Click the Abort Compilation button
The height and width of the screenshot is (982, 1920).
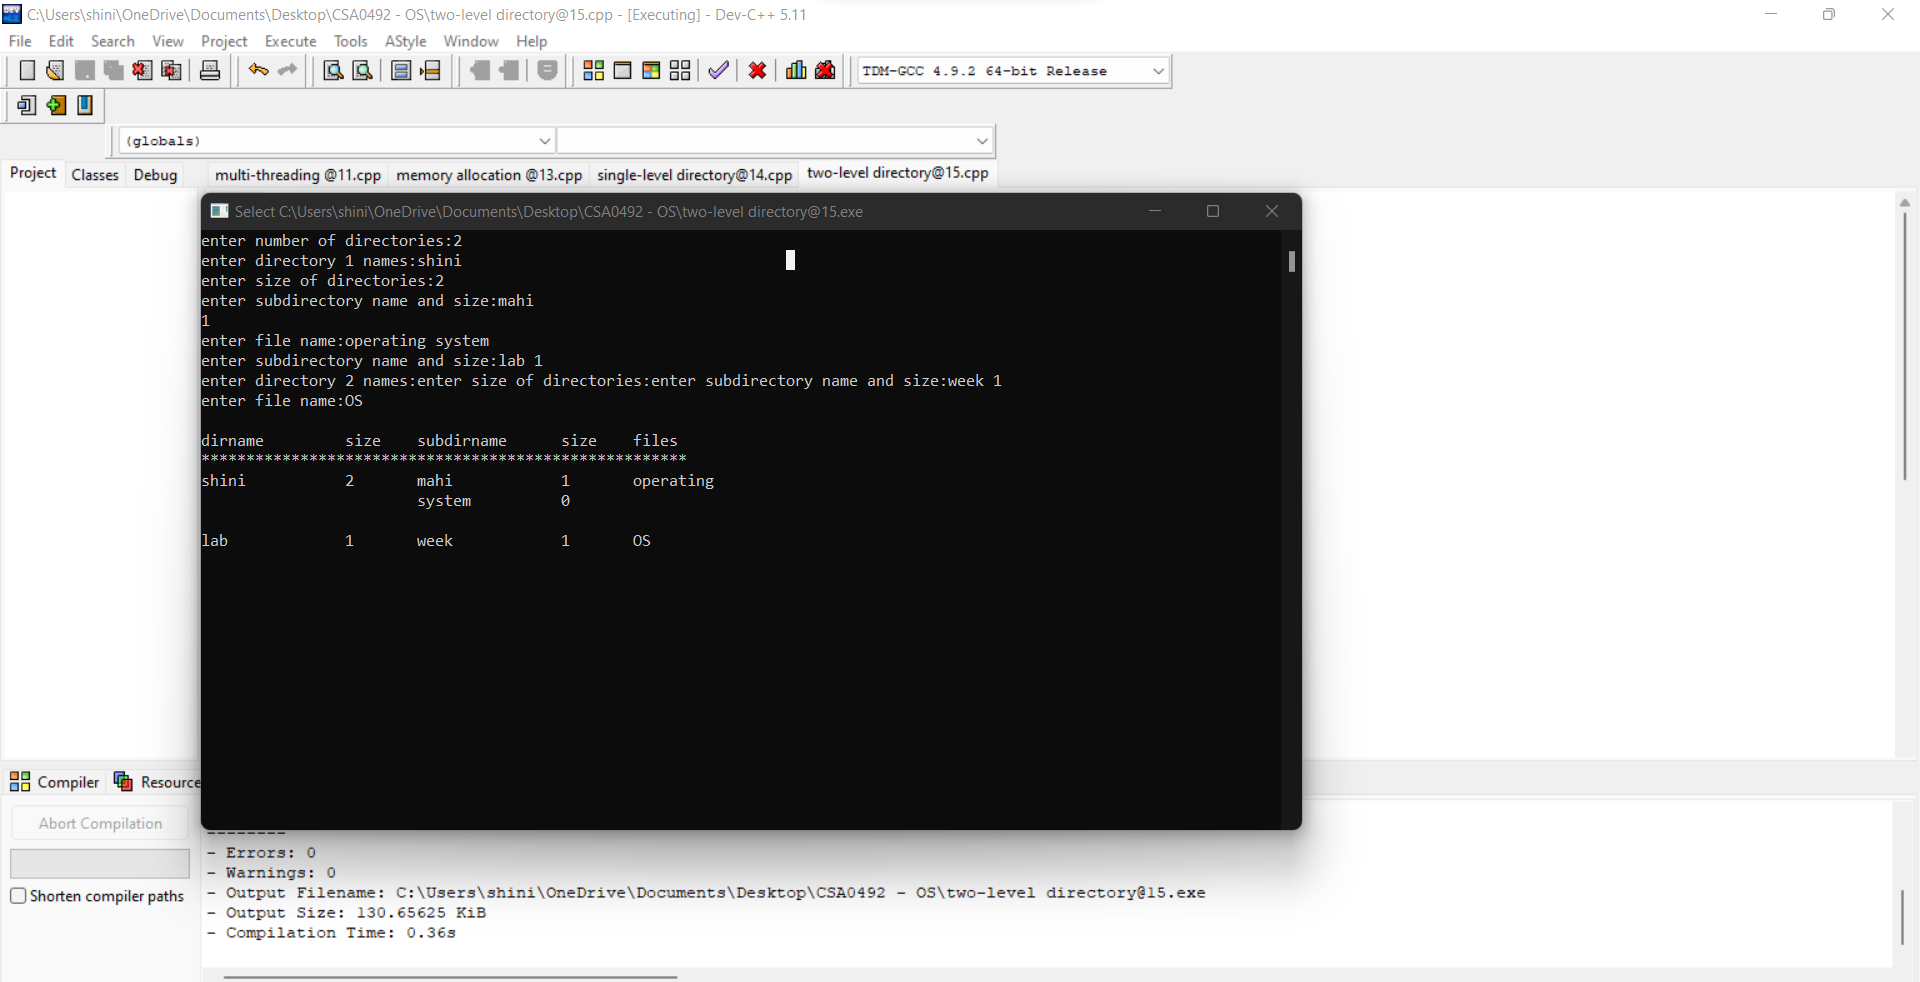[x=99, y=823]
